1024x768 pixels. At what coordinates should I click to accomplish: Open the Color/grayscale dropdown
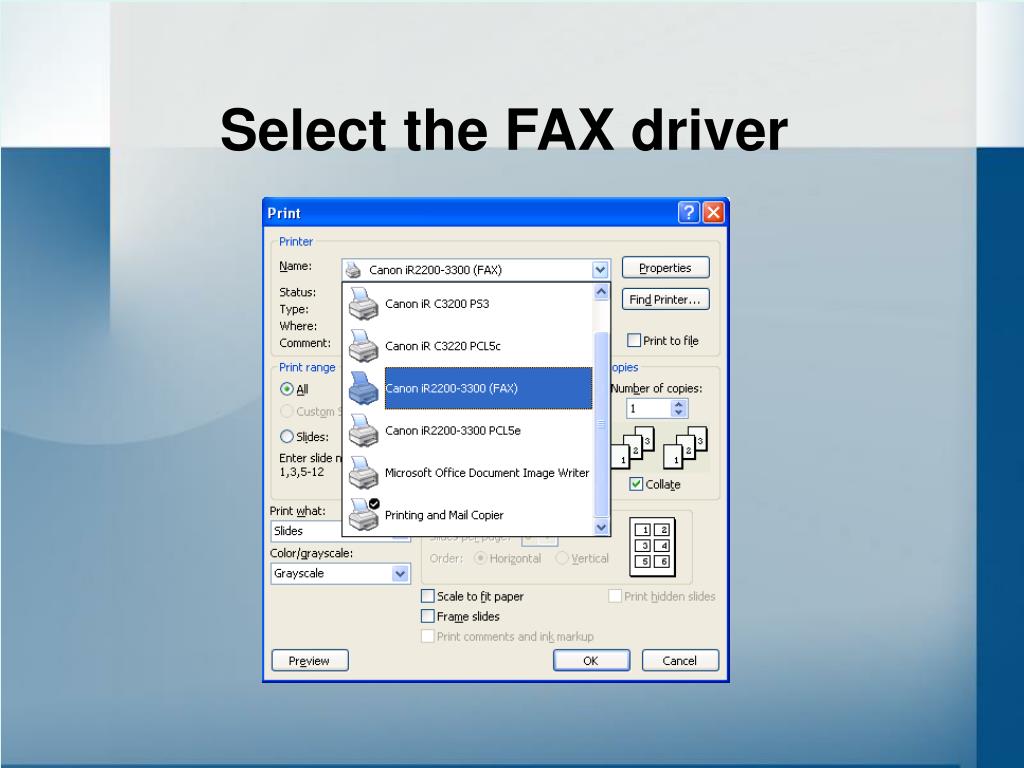pyautogui.click(x=400, y=573)
